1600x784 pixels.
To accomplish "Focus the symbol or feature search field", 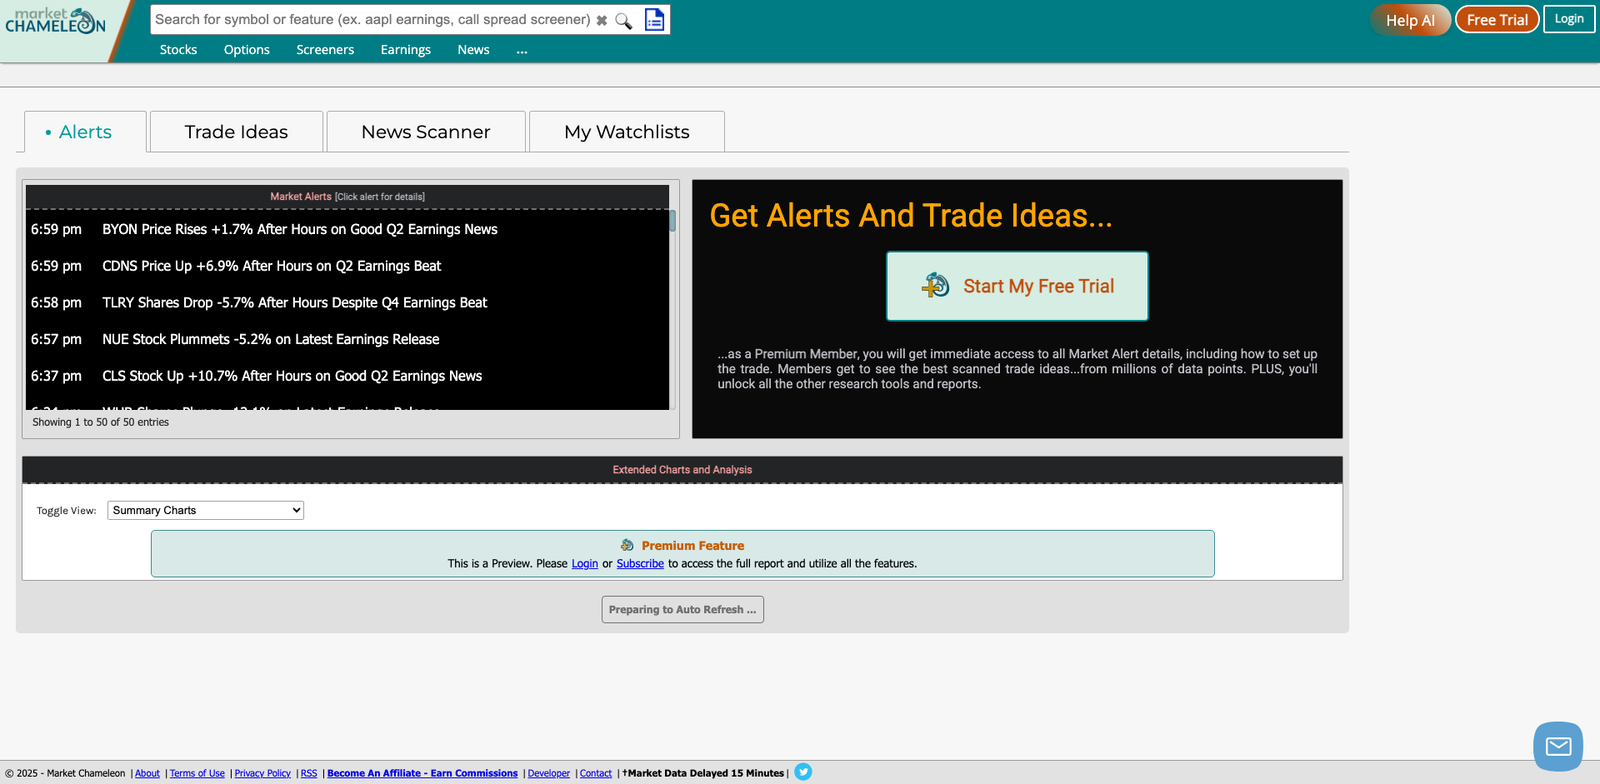I will pyautogui.click(x=372, y=20).
